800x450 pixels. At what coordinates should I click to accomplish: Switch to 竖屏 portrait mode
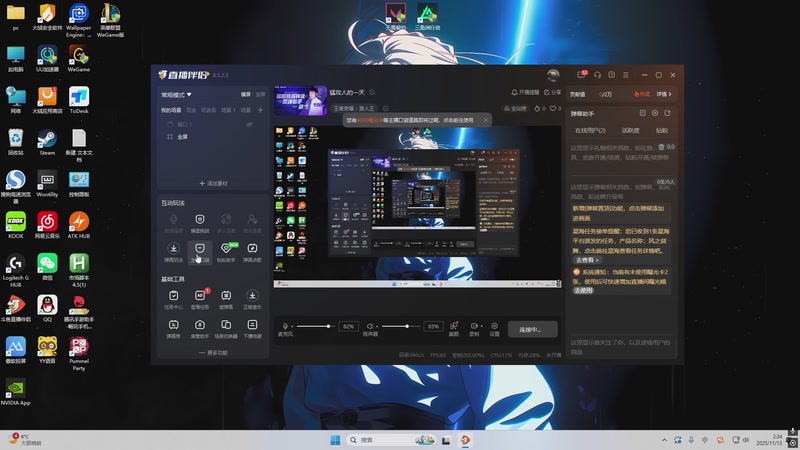260,94
